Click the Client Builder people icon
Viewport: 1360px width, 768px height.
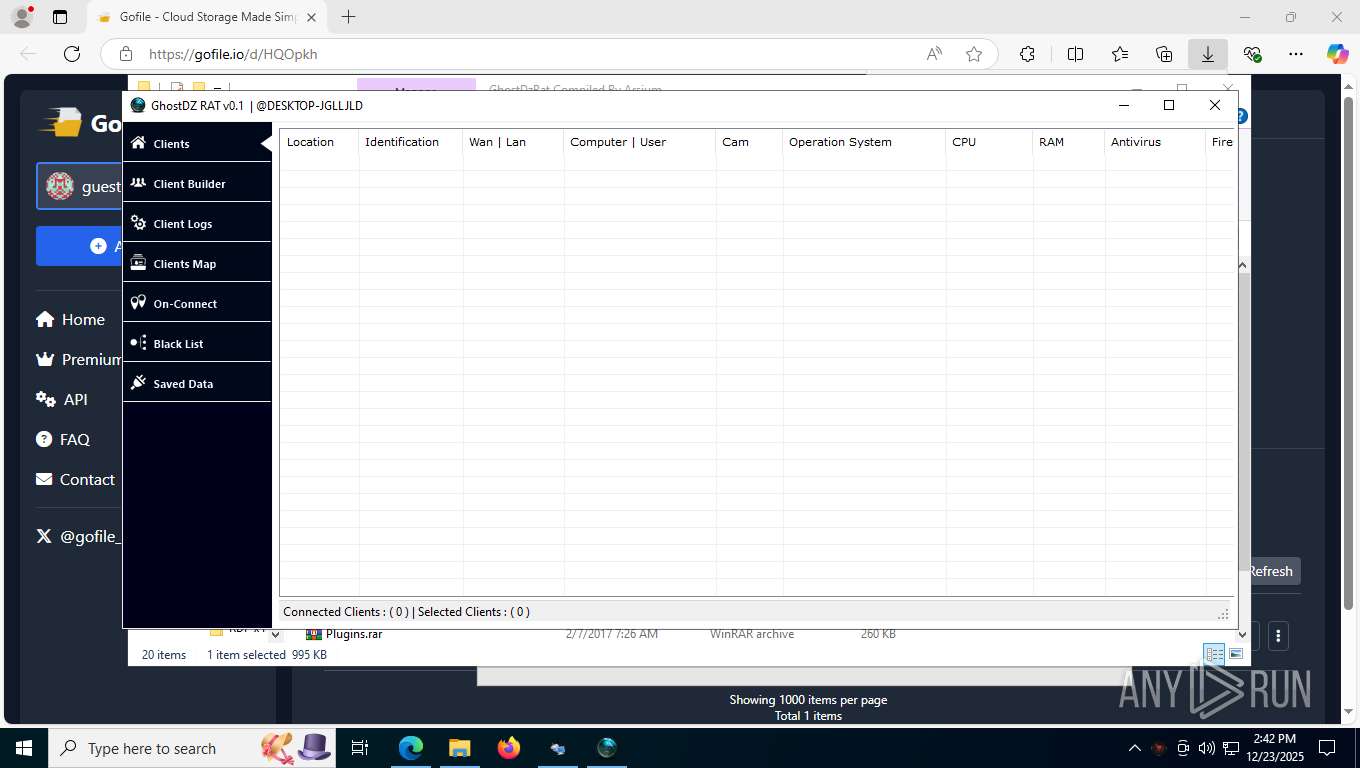[x=138, y=183]
